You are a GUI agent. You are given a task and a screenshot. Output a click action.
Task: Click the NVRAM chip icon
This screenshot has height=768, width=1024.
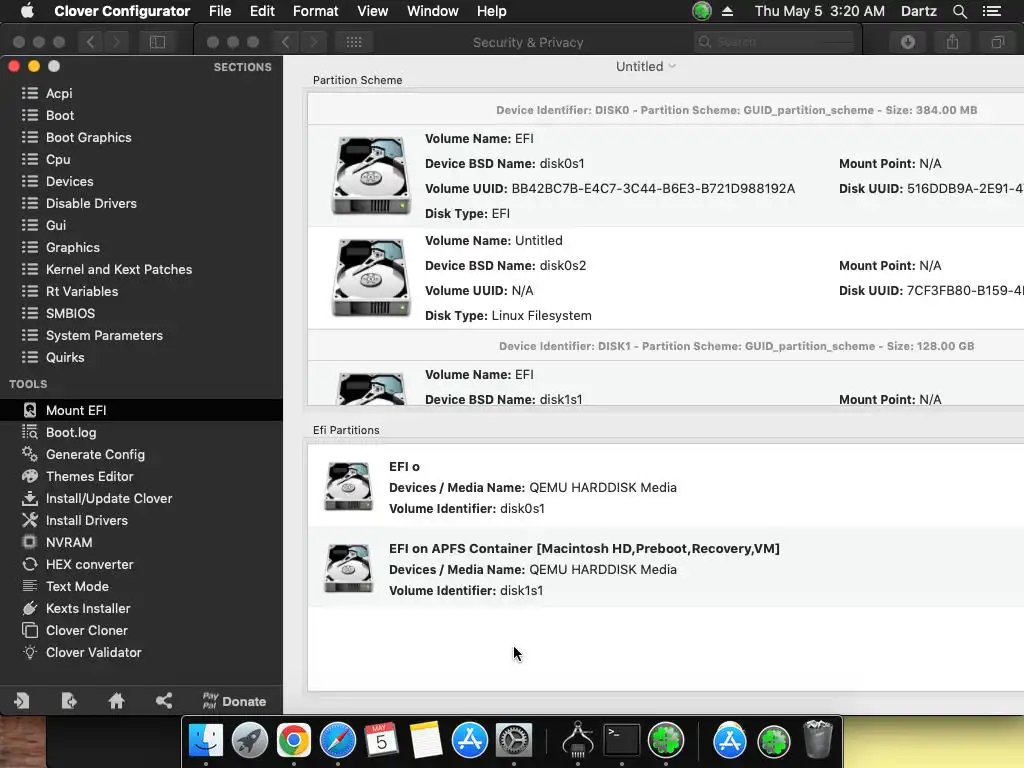pos(30,542)
